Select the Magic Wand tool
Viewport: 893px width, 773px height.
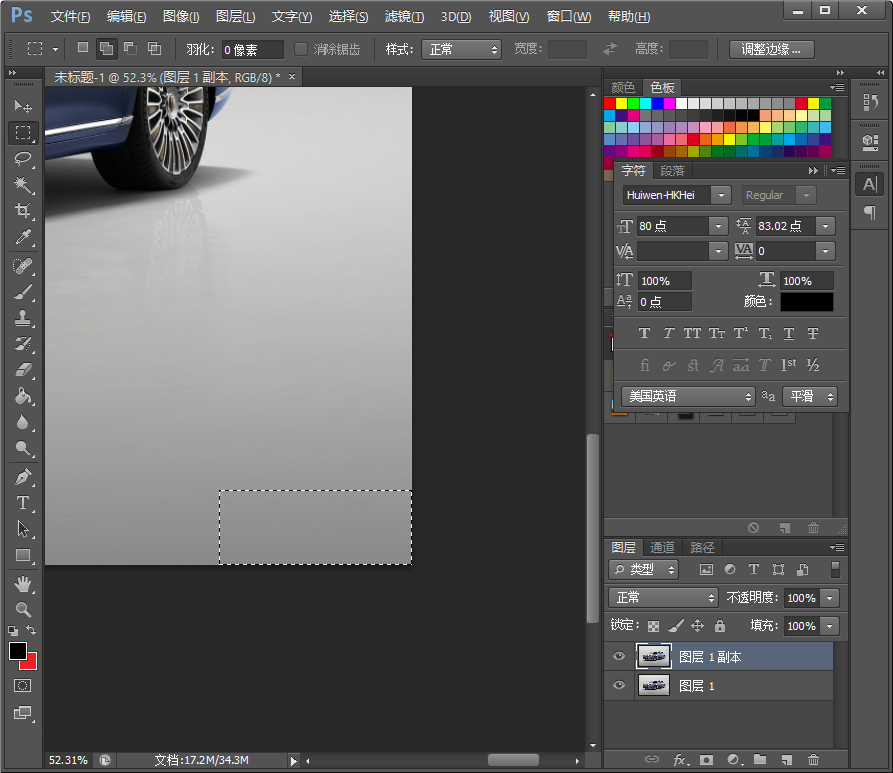click(x=23, y=185)
